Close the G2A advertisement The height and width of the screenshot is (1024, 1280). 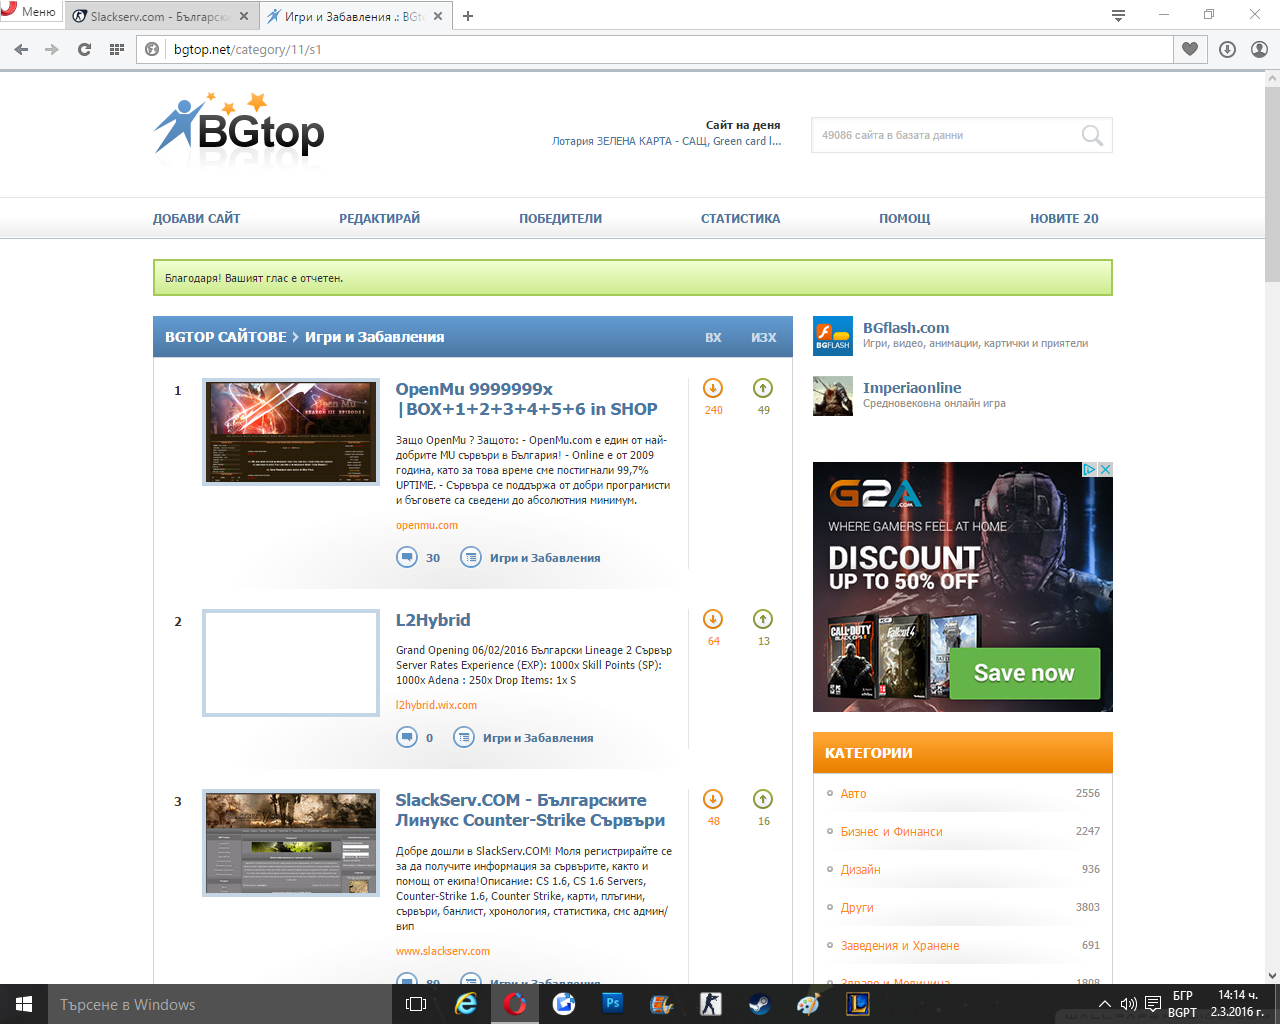[x=1105, y=469]
